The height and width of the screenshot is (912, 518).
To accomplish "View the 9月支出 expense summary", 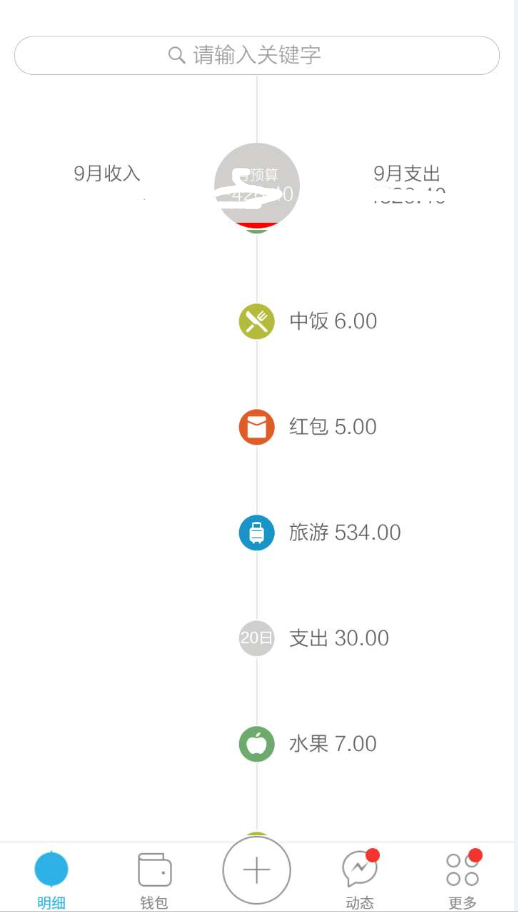I will 407,184.
